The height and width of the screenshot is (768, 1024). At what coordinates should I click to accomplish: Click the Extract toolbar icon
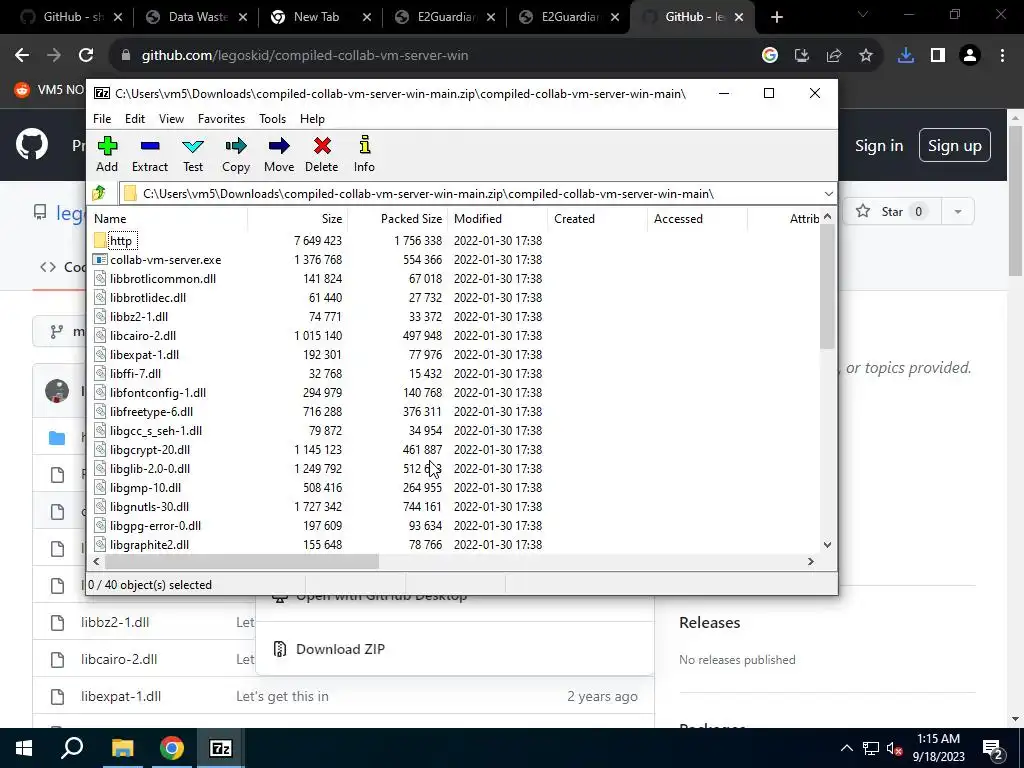tap(150, 154)
